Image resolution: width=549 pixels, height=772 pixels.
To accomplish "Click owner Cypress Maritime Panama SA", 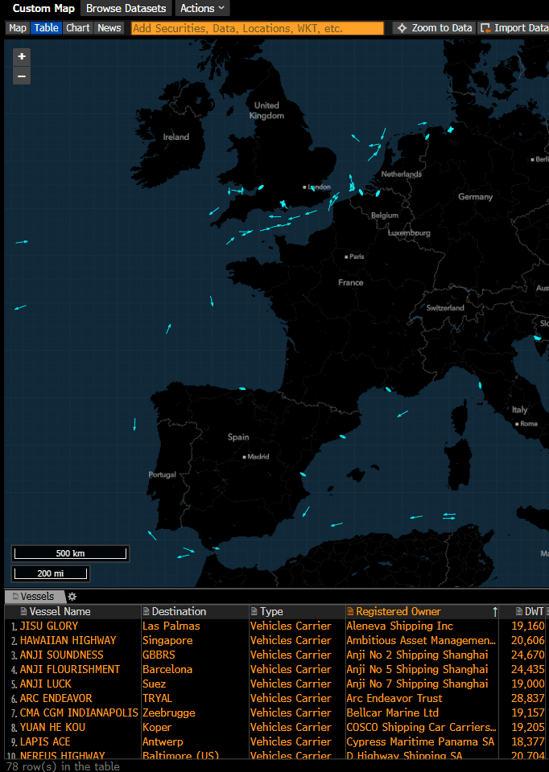I will click(x=420, y=742).
